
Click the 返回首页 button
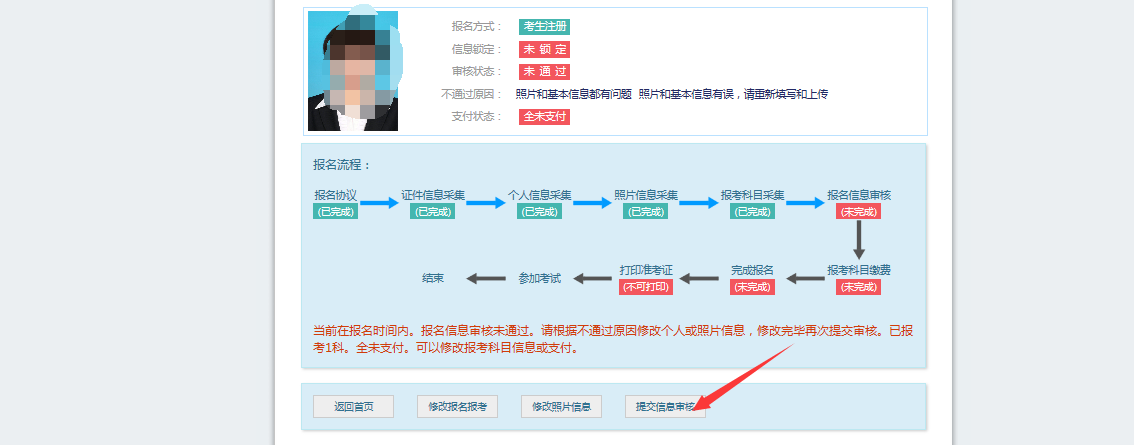click(x=353, y=407)
